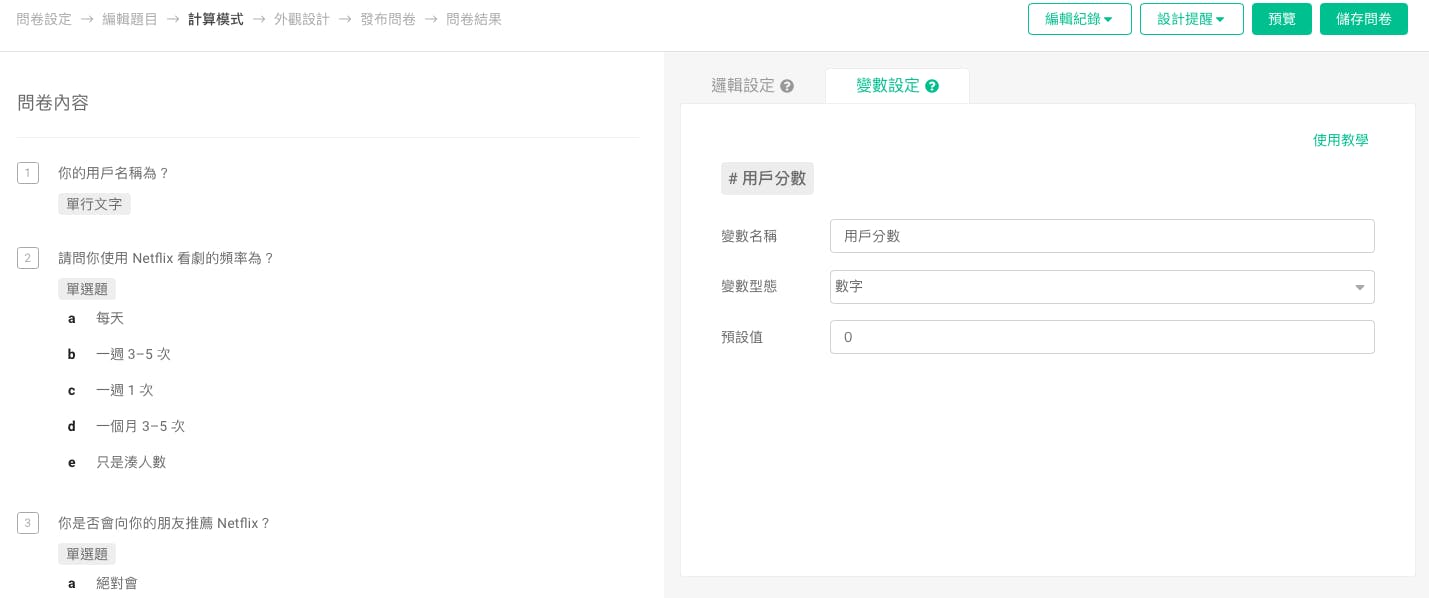
Task: Navigate to 發布問卷 step
Action: (x=388, y=19)
